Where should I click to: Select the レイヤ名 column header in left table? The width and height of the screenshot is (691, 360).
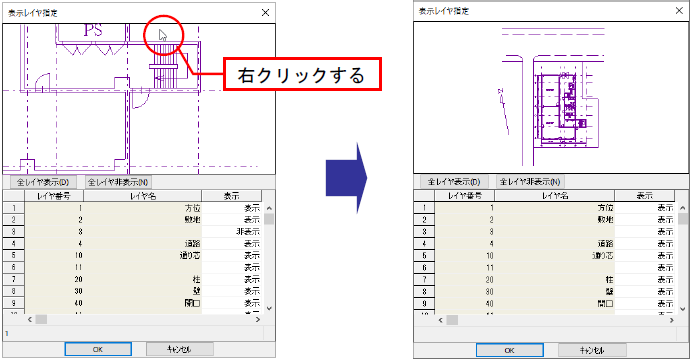pyautogui.click(x=143, y=196)
